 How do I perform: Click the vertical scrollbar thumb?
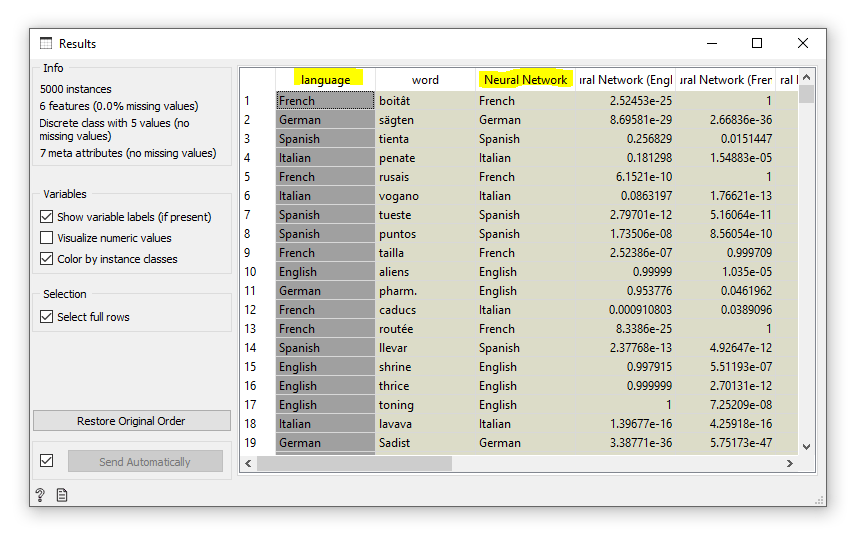[x=806, y=94]
